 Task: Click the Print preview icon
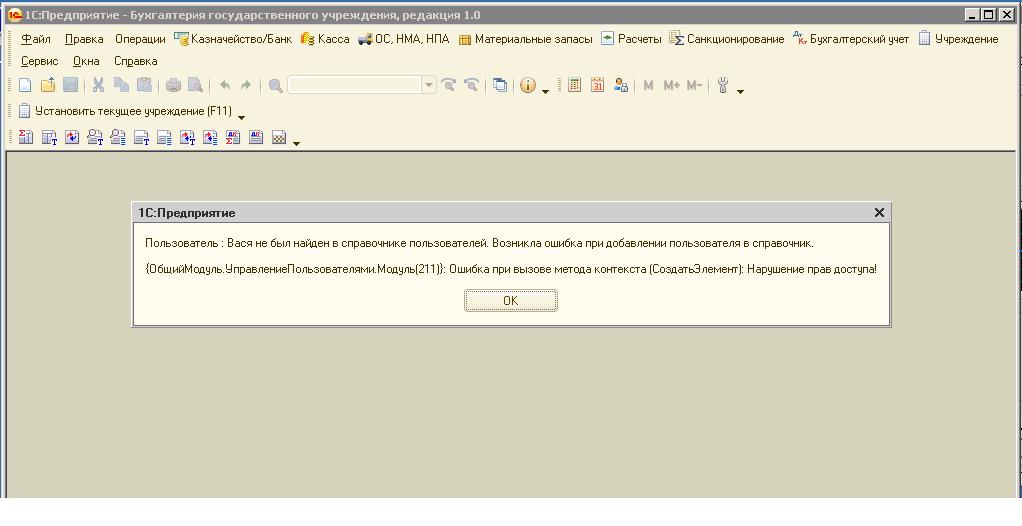point(195,85)
